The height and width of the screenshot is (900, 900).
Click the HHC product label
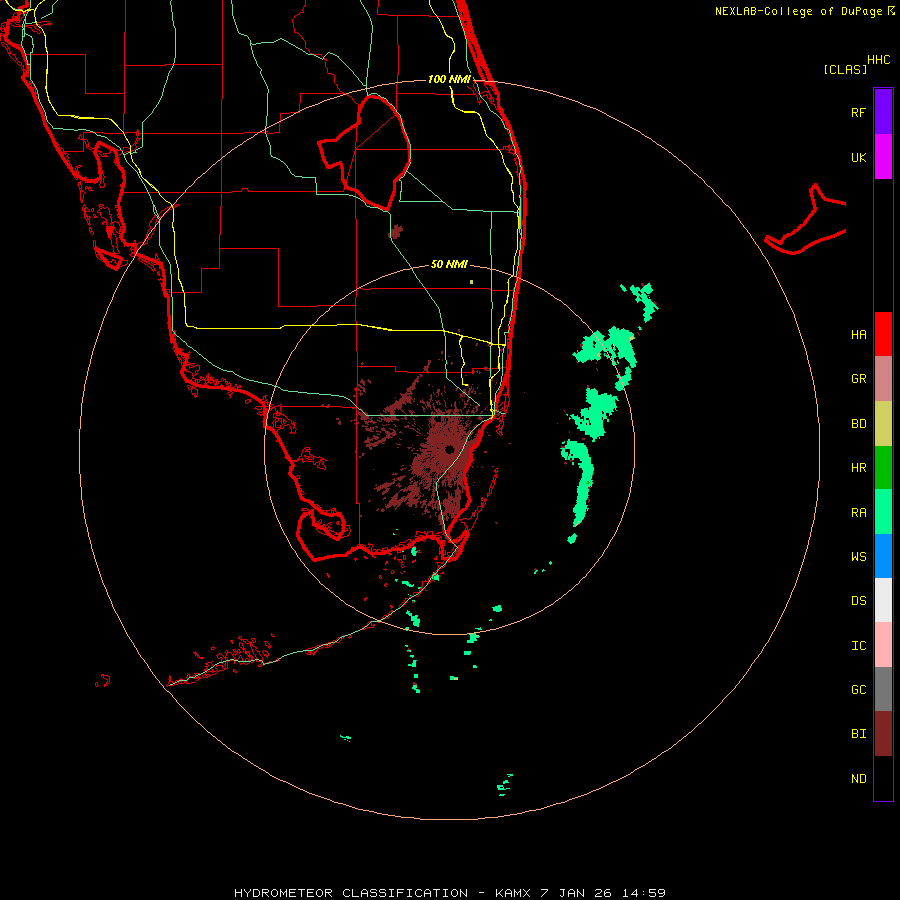tap(879, 60)
